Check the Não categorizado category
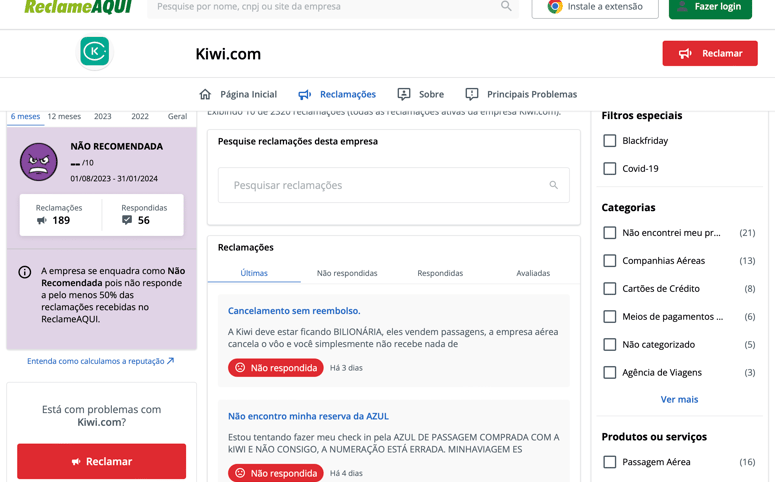 tap(609, 344)
